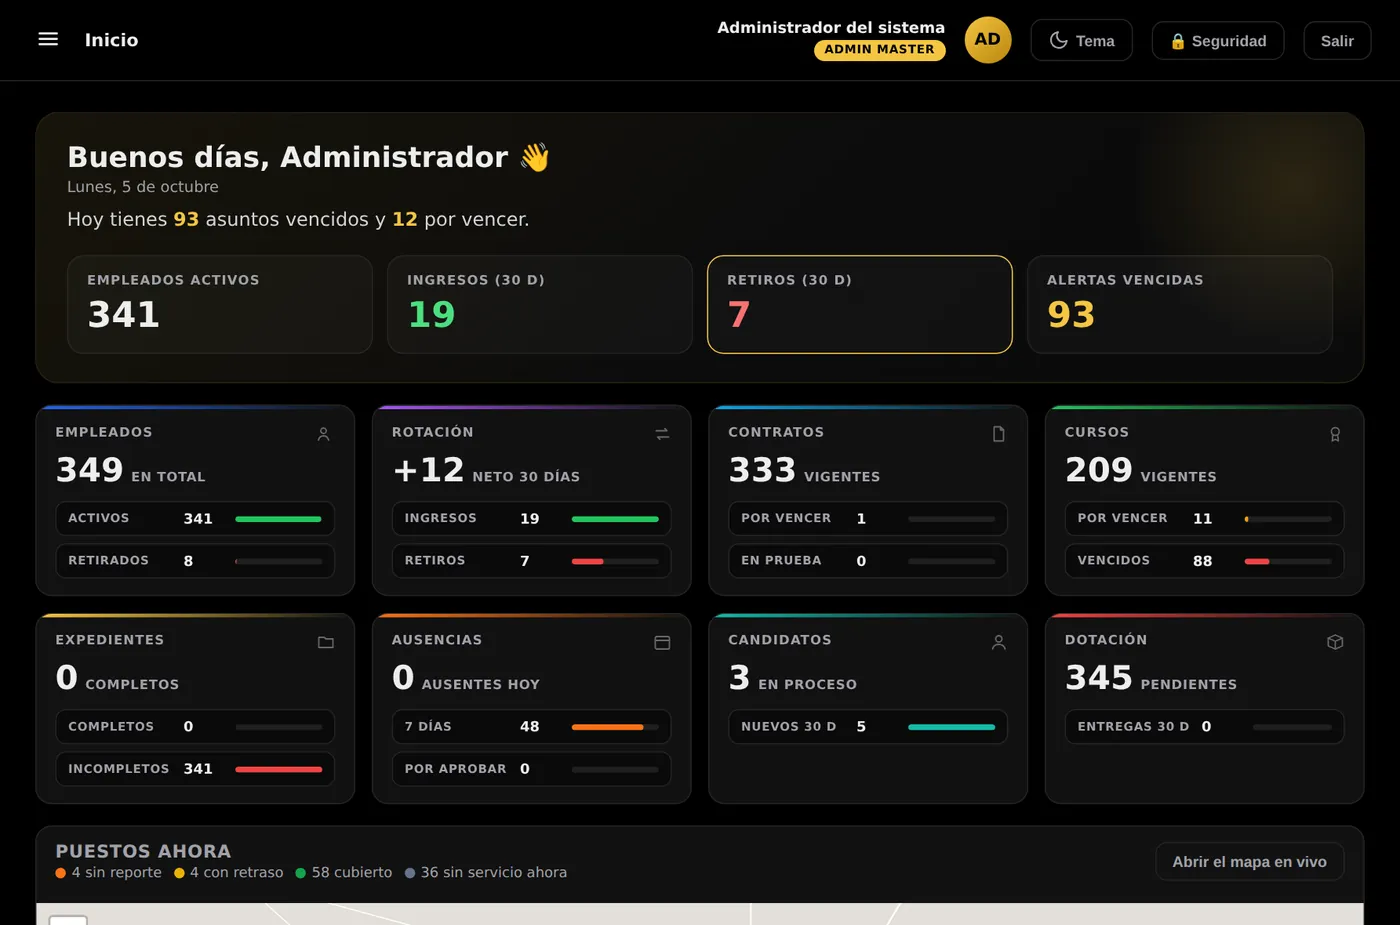Click Salir to log out
Viewport: 1400px width, 925px height.
tap(1337, 40)
